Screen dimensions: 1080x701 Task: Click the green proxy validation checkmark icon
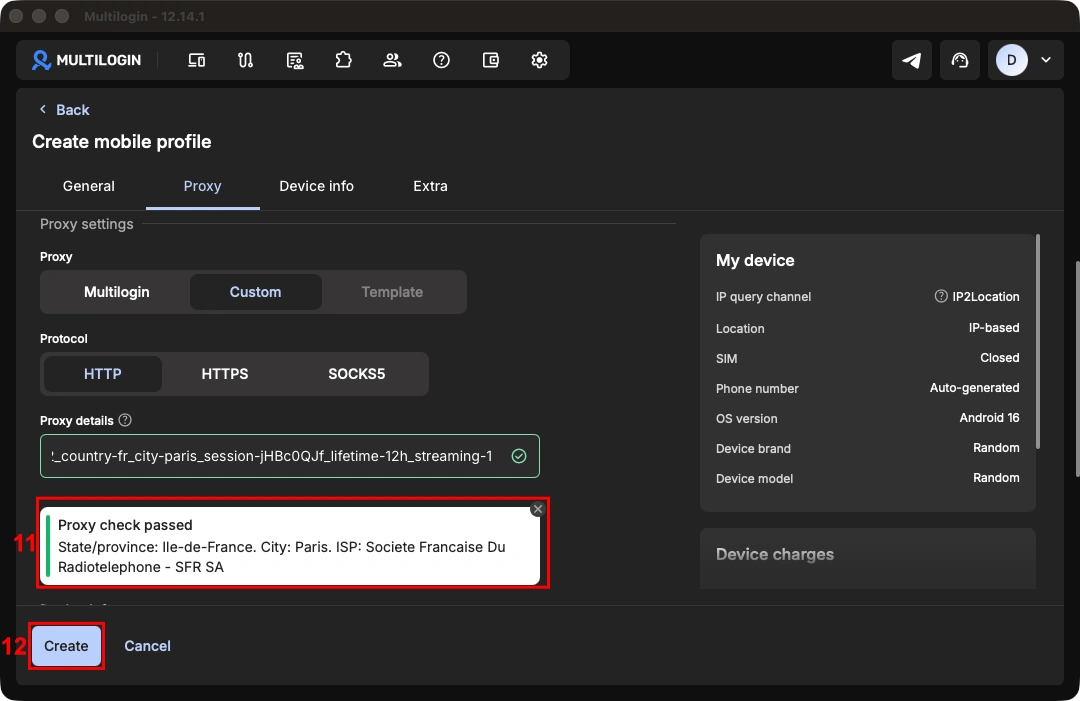pos(519,456)
